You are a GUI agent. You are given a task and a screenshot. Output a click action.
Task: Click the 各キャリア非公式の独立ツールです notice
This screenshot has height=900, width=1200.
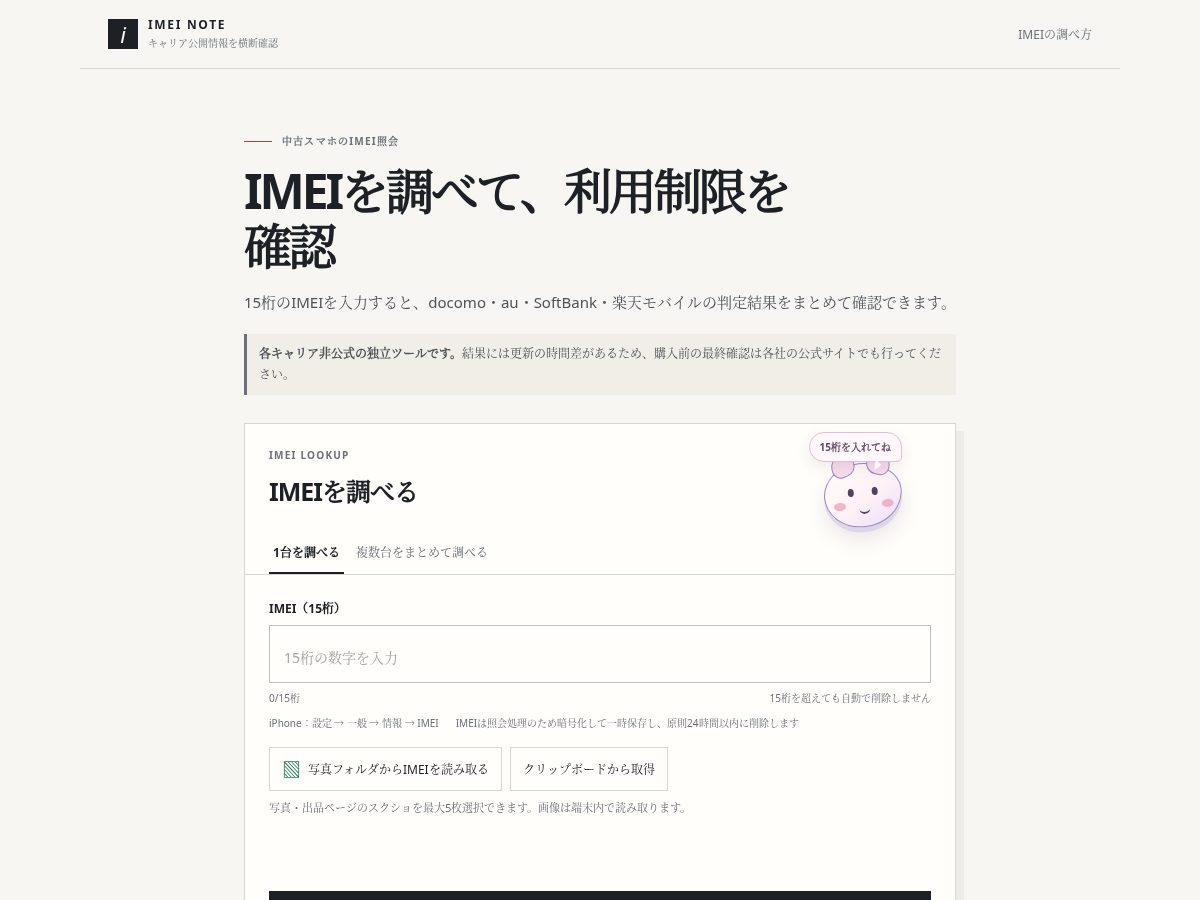point(600,364)
